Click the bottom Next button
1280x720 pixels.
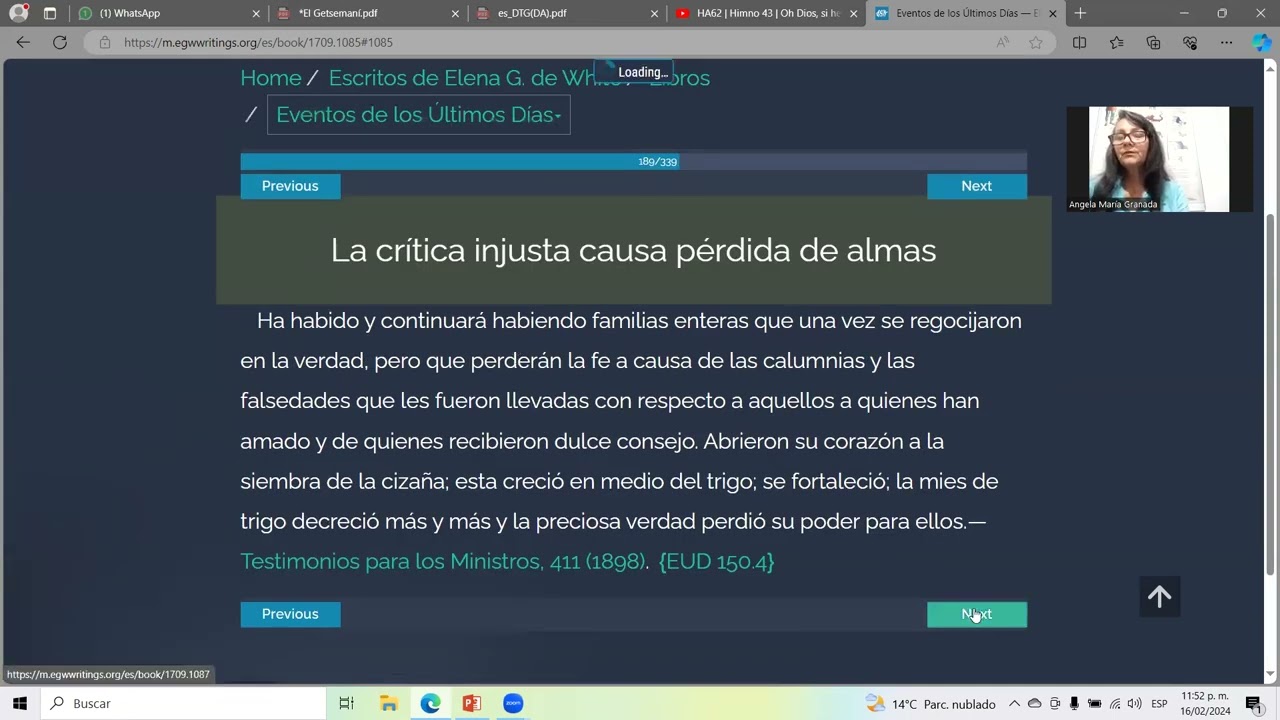(976, 614)
